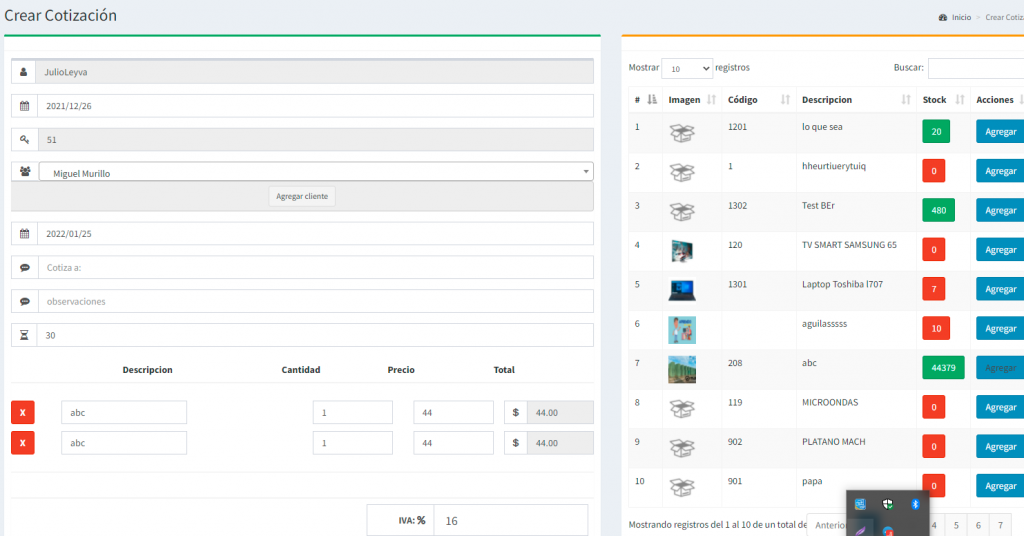
Task: Open Windows Security shield tray icon
Action: 887,504
